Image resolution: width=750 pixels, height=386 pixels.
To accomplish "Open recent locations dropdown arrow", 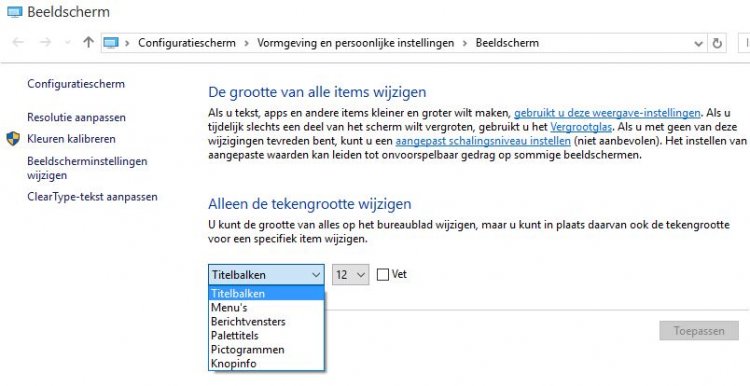I will (67, 43).
